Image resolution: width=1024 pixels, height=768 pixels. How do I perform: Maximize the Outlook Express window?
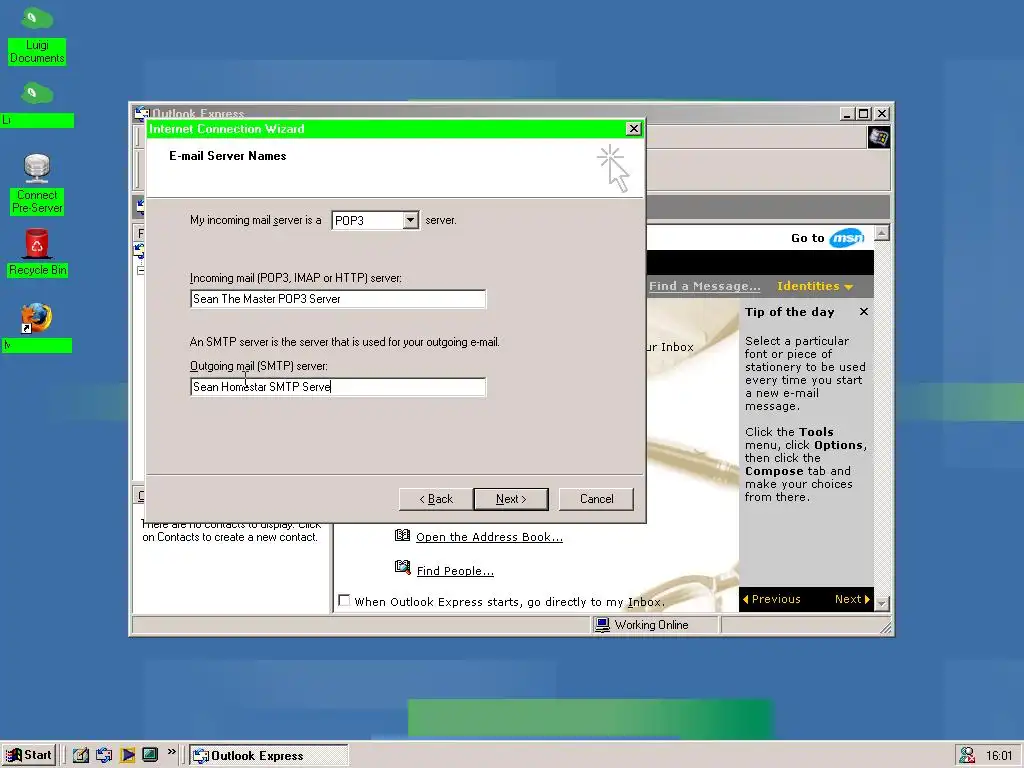(x=863, y=114)
